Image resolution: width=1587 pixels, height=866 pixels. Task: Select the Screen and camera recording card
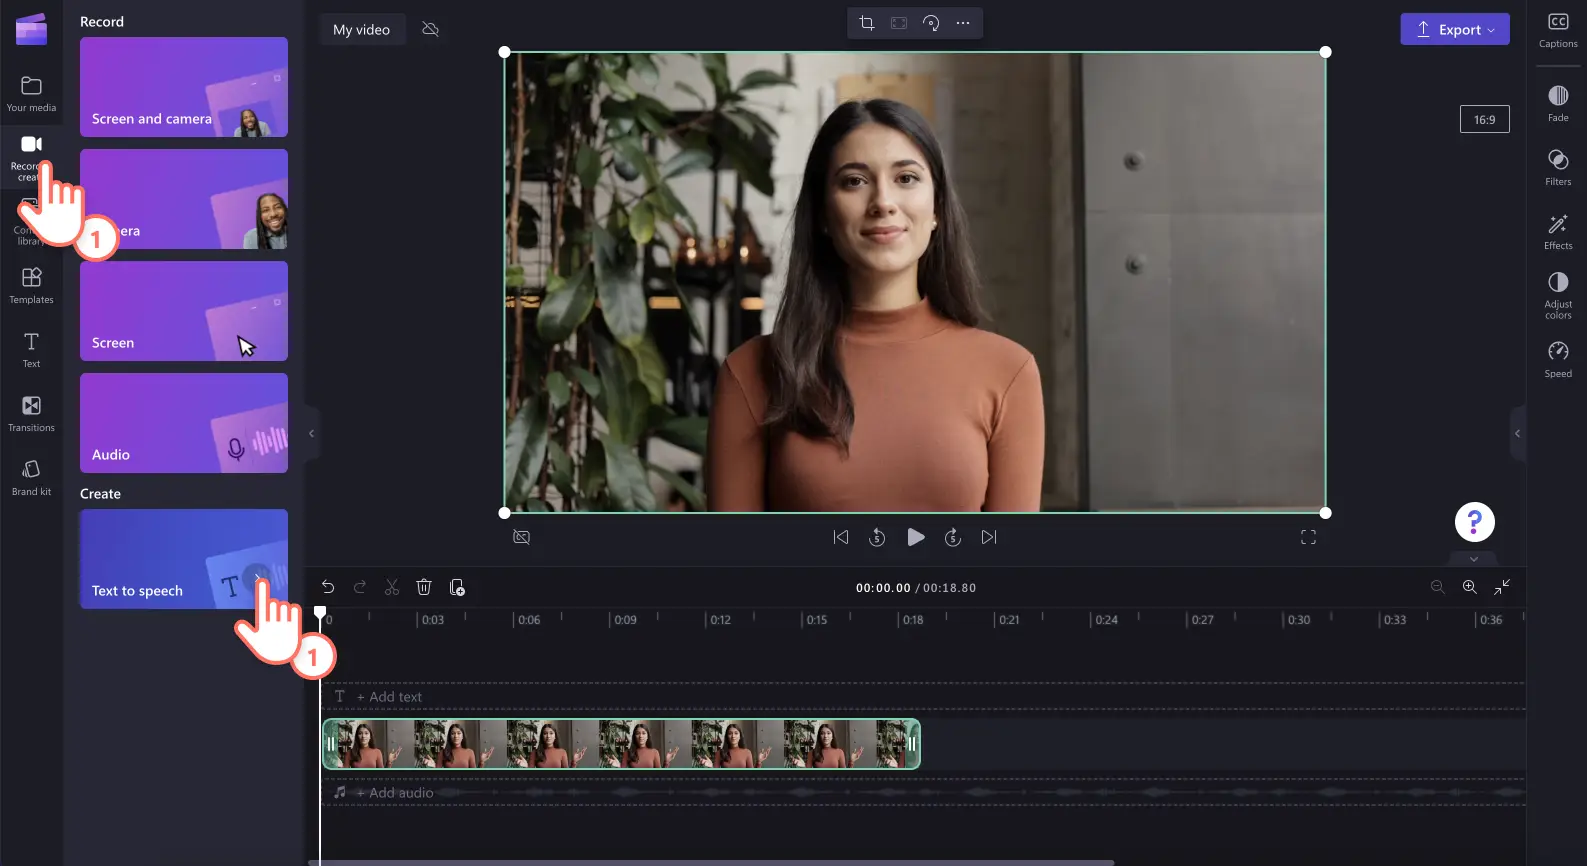[x=184, y=87]
